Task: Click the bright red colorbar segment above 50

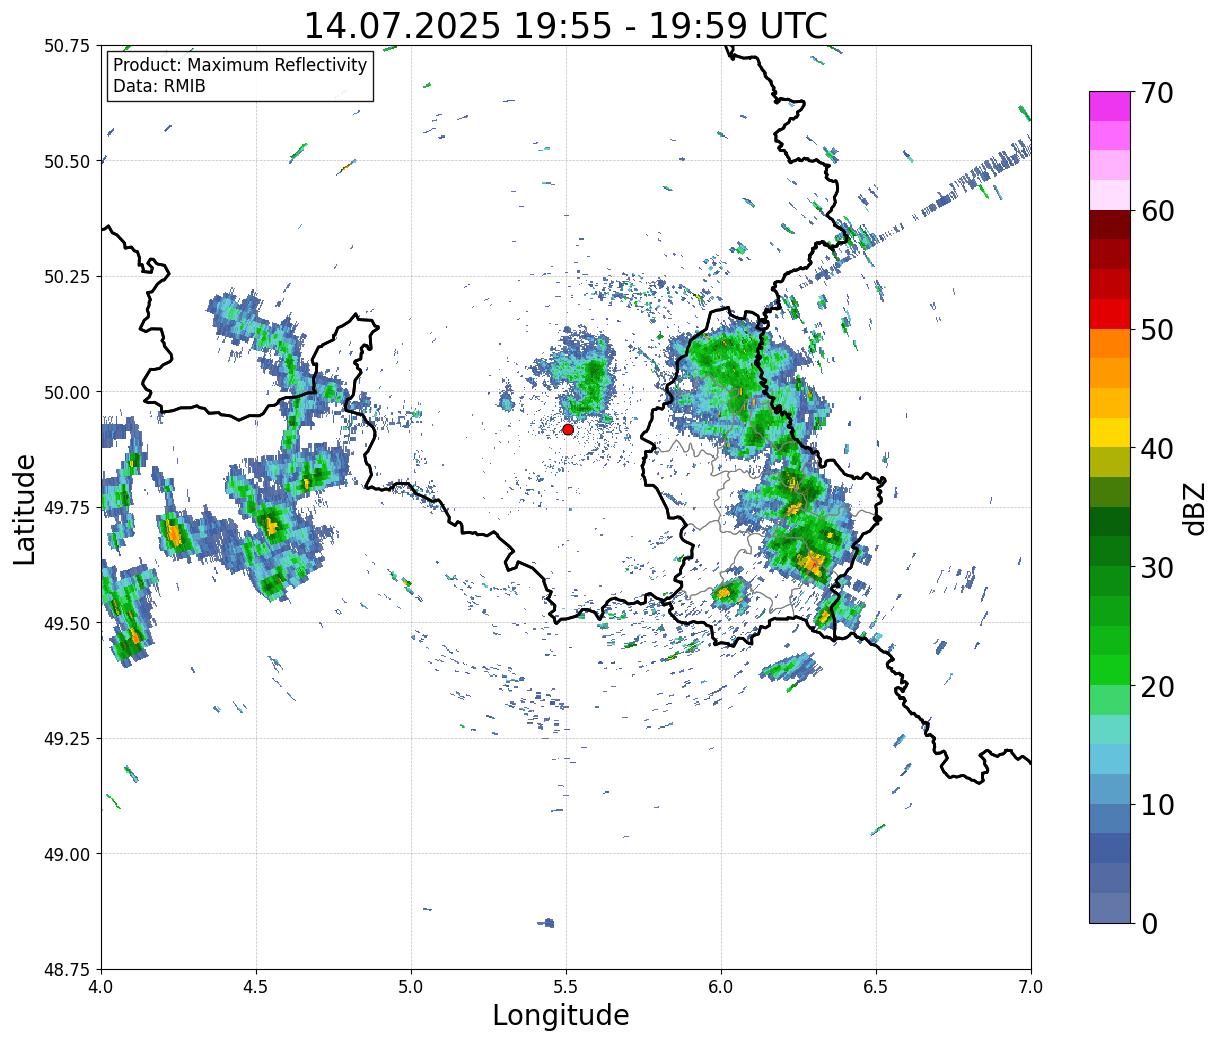Action: click(x=1110, y=313)
